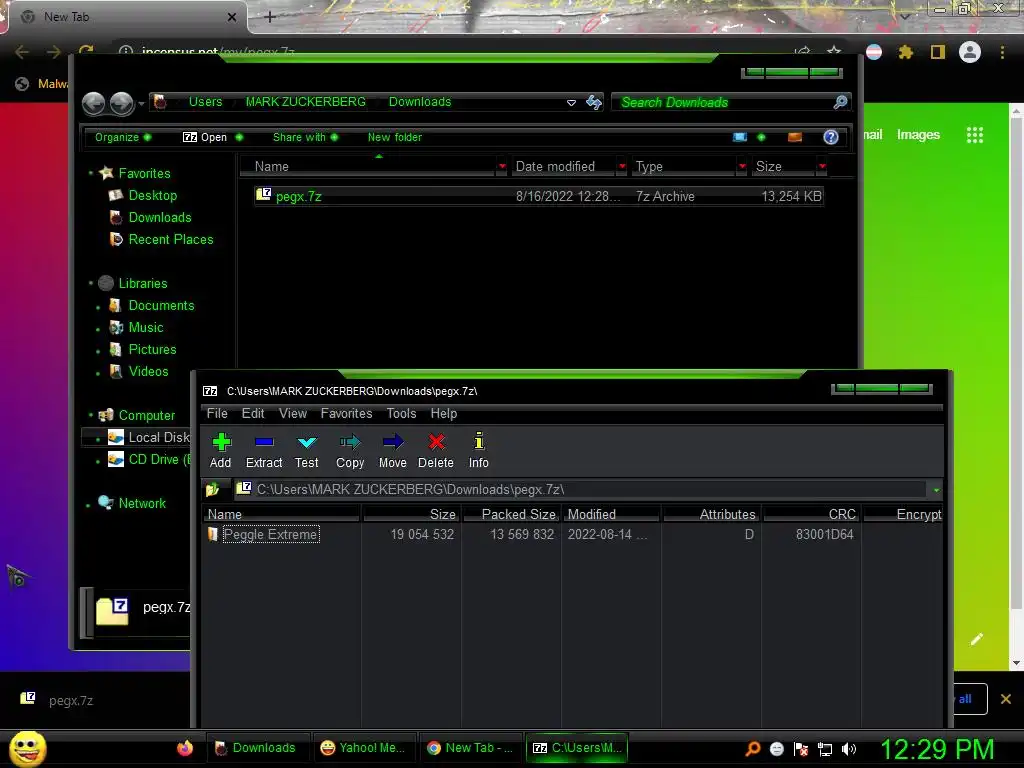Open the Organize dropdown in Explorer
1024x768 pixels.
click(122, 137)
